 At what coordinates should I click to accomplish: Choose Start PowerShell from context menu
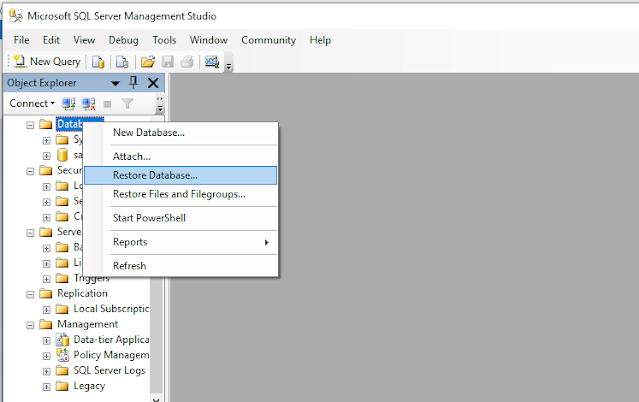(181, 218)
